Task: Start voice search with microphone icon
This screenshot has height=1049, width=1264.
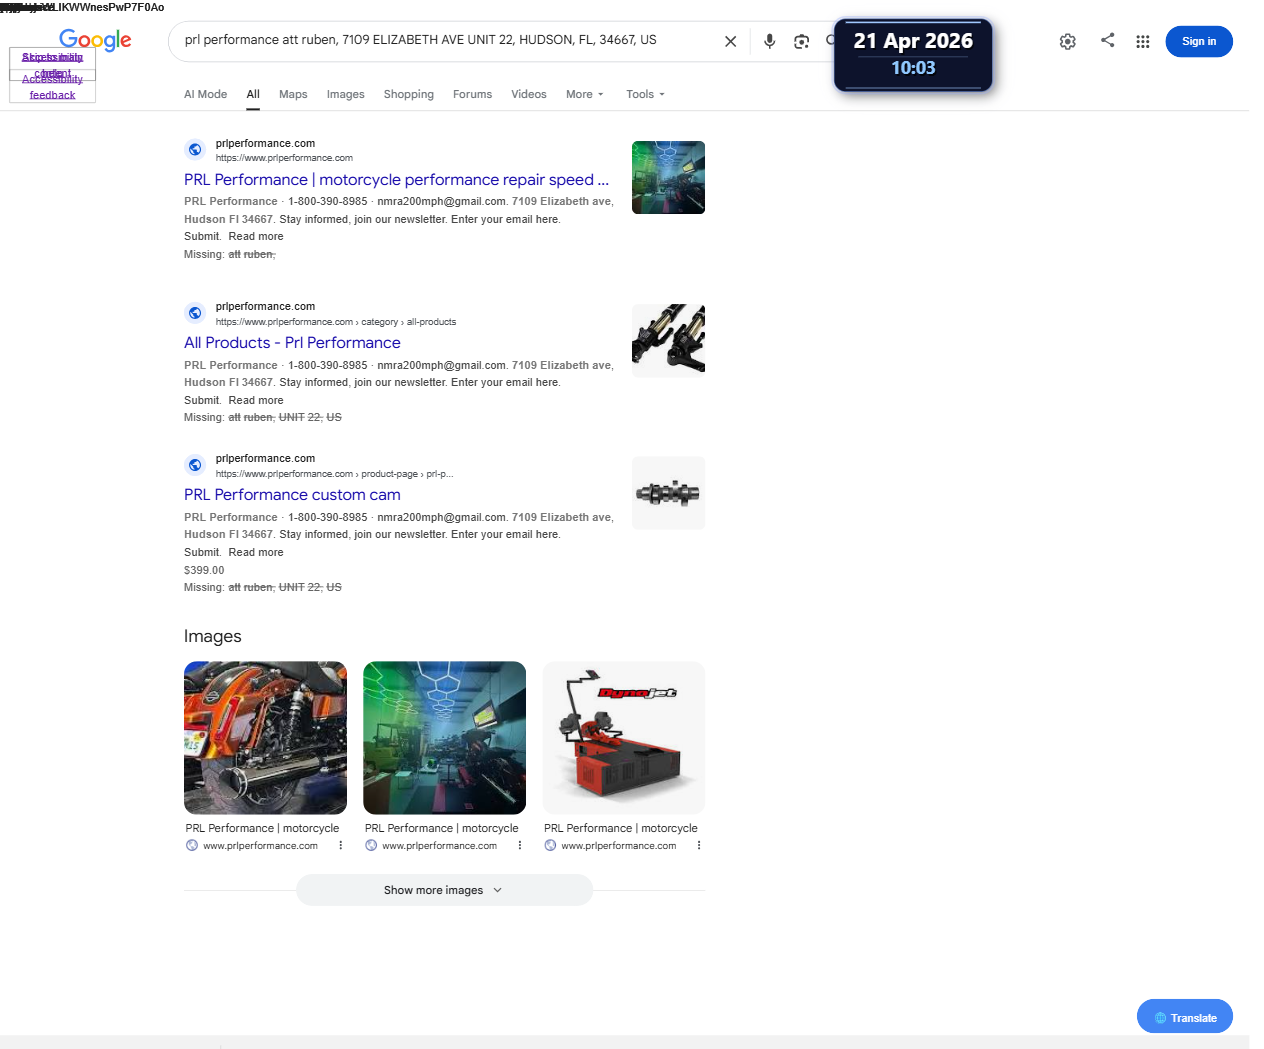Action: (x=769, y=41)
